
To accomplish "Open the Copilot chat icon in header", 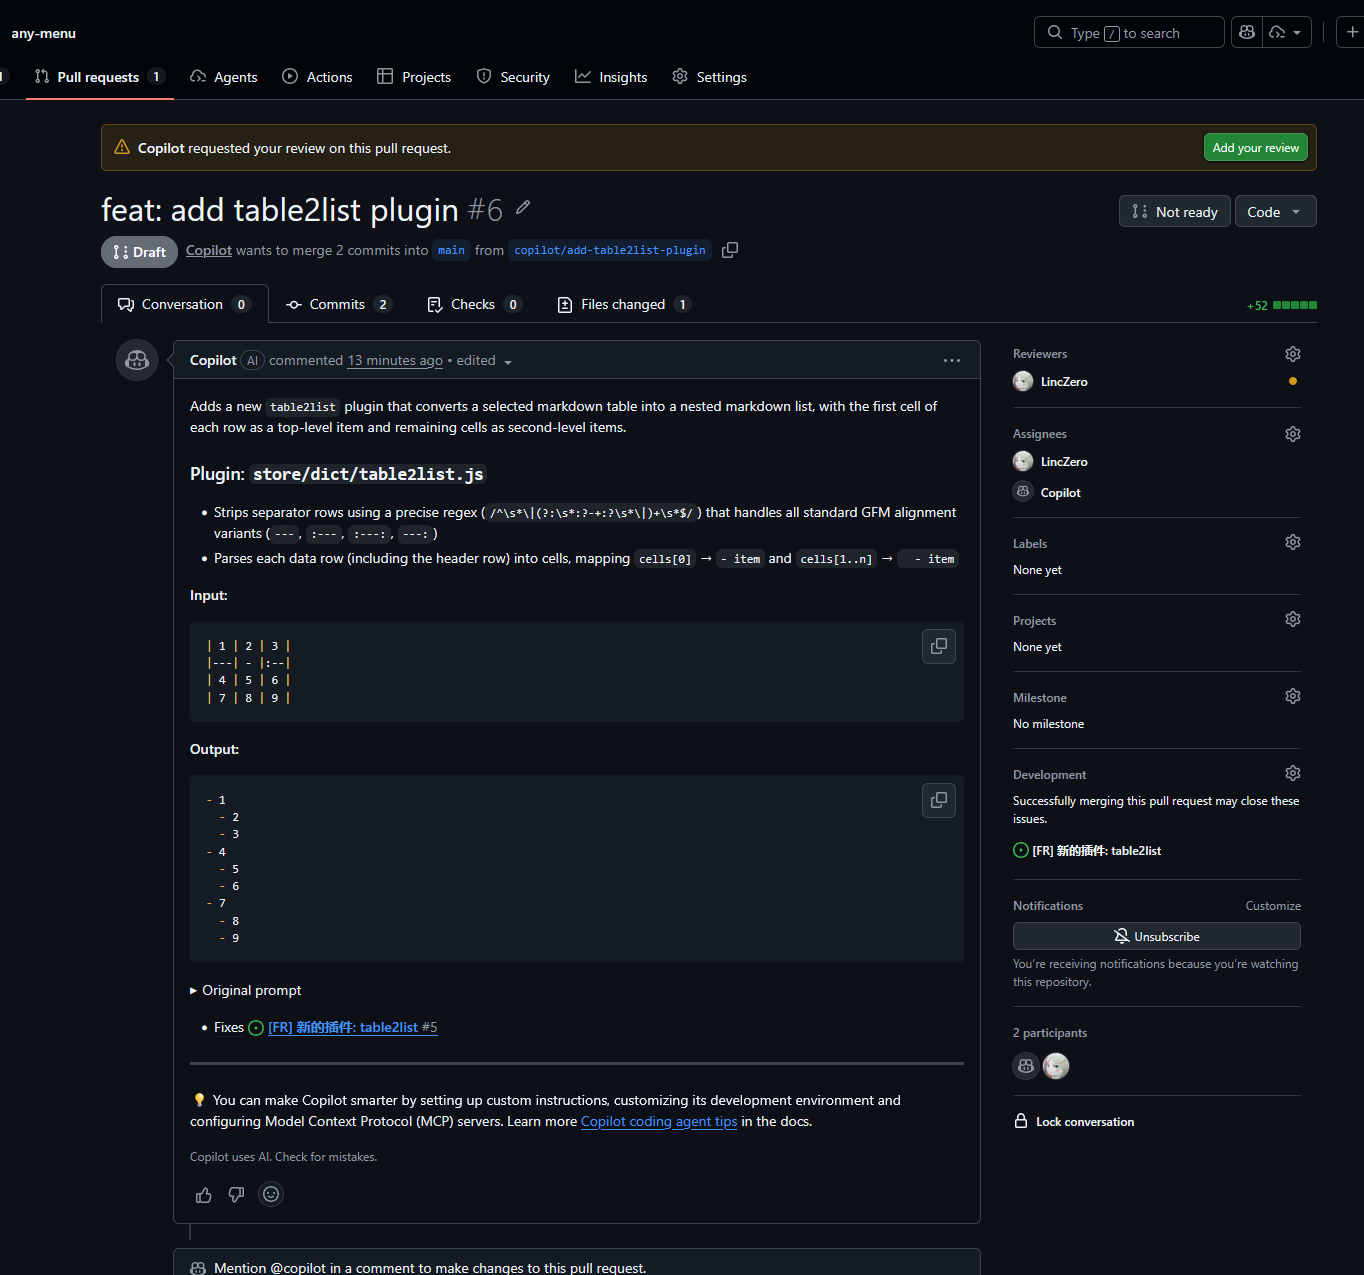I will coord(1247,32).
